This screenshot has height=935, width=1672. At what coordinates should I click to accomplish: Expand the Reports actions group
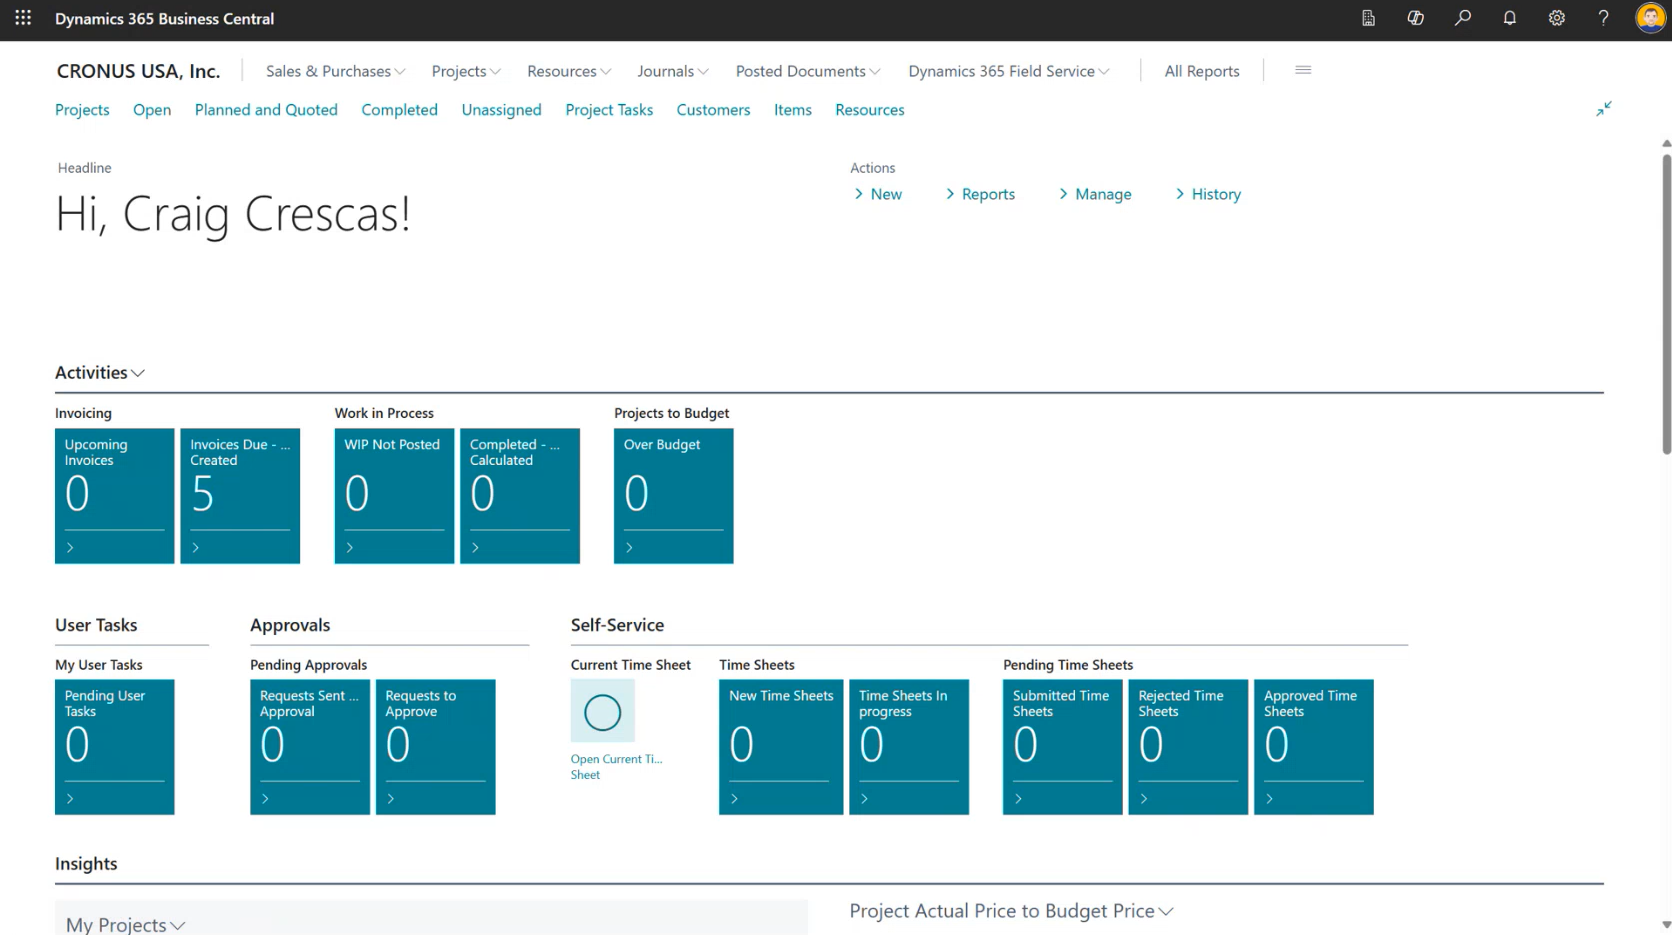point(980,194)
